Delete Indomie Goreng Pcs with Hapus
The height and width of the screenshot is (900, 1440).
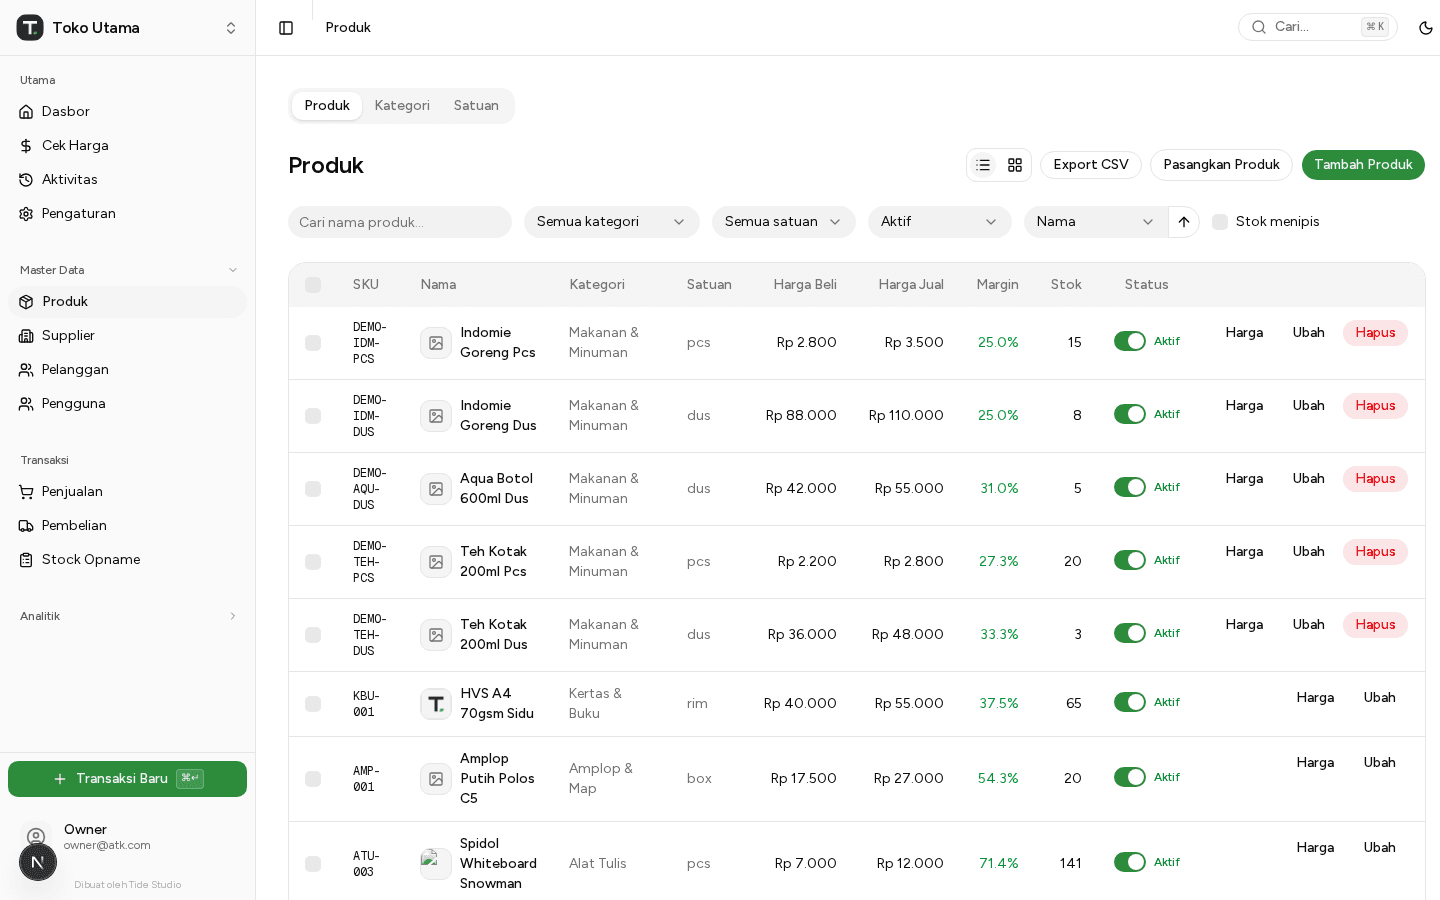coord(1375,333)
